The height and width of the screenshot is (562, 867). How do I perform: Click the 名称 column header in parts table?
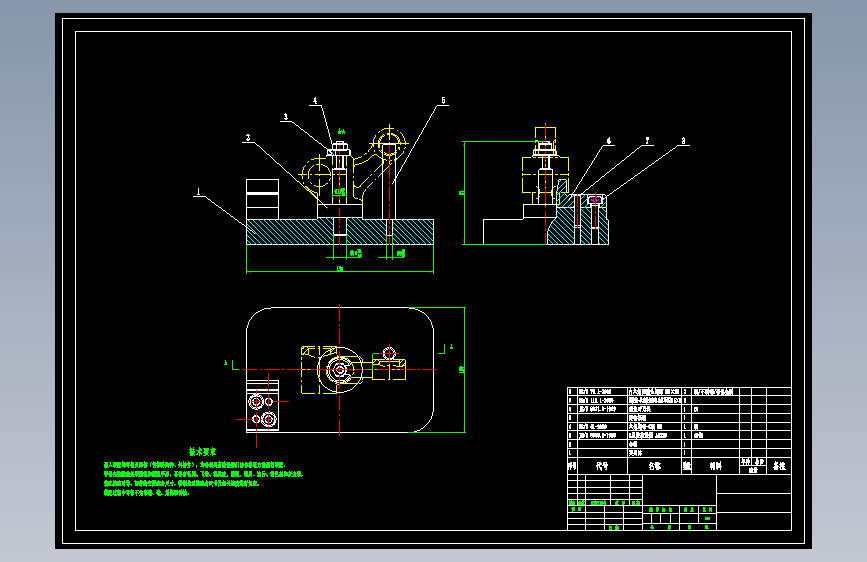(655, 466)
